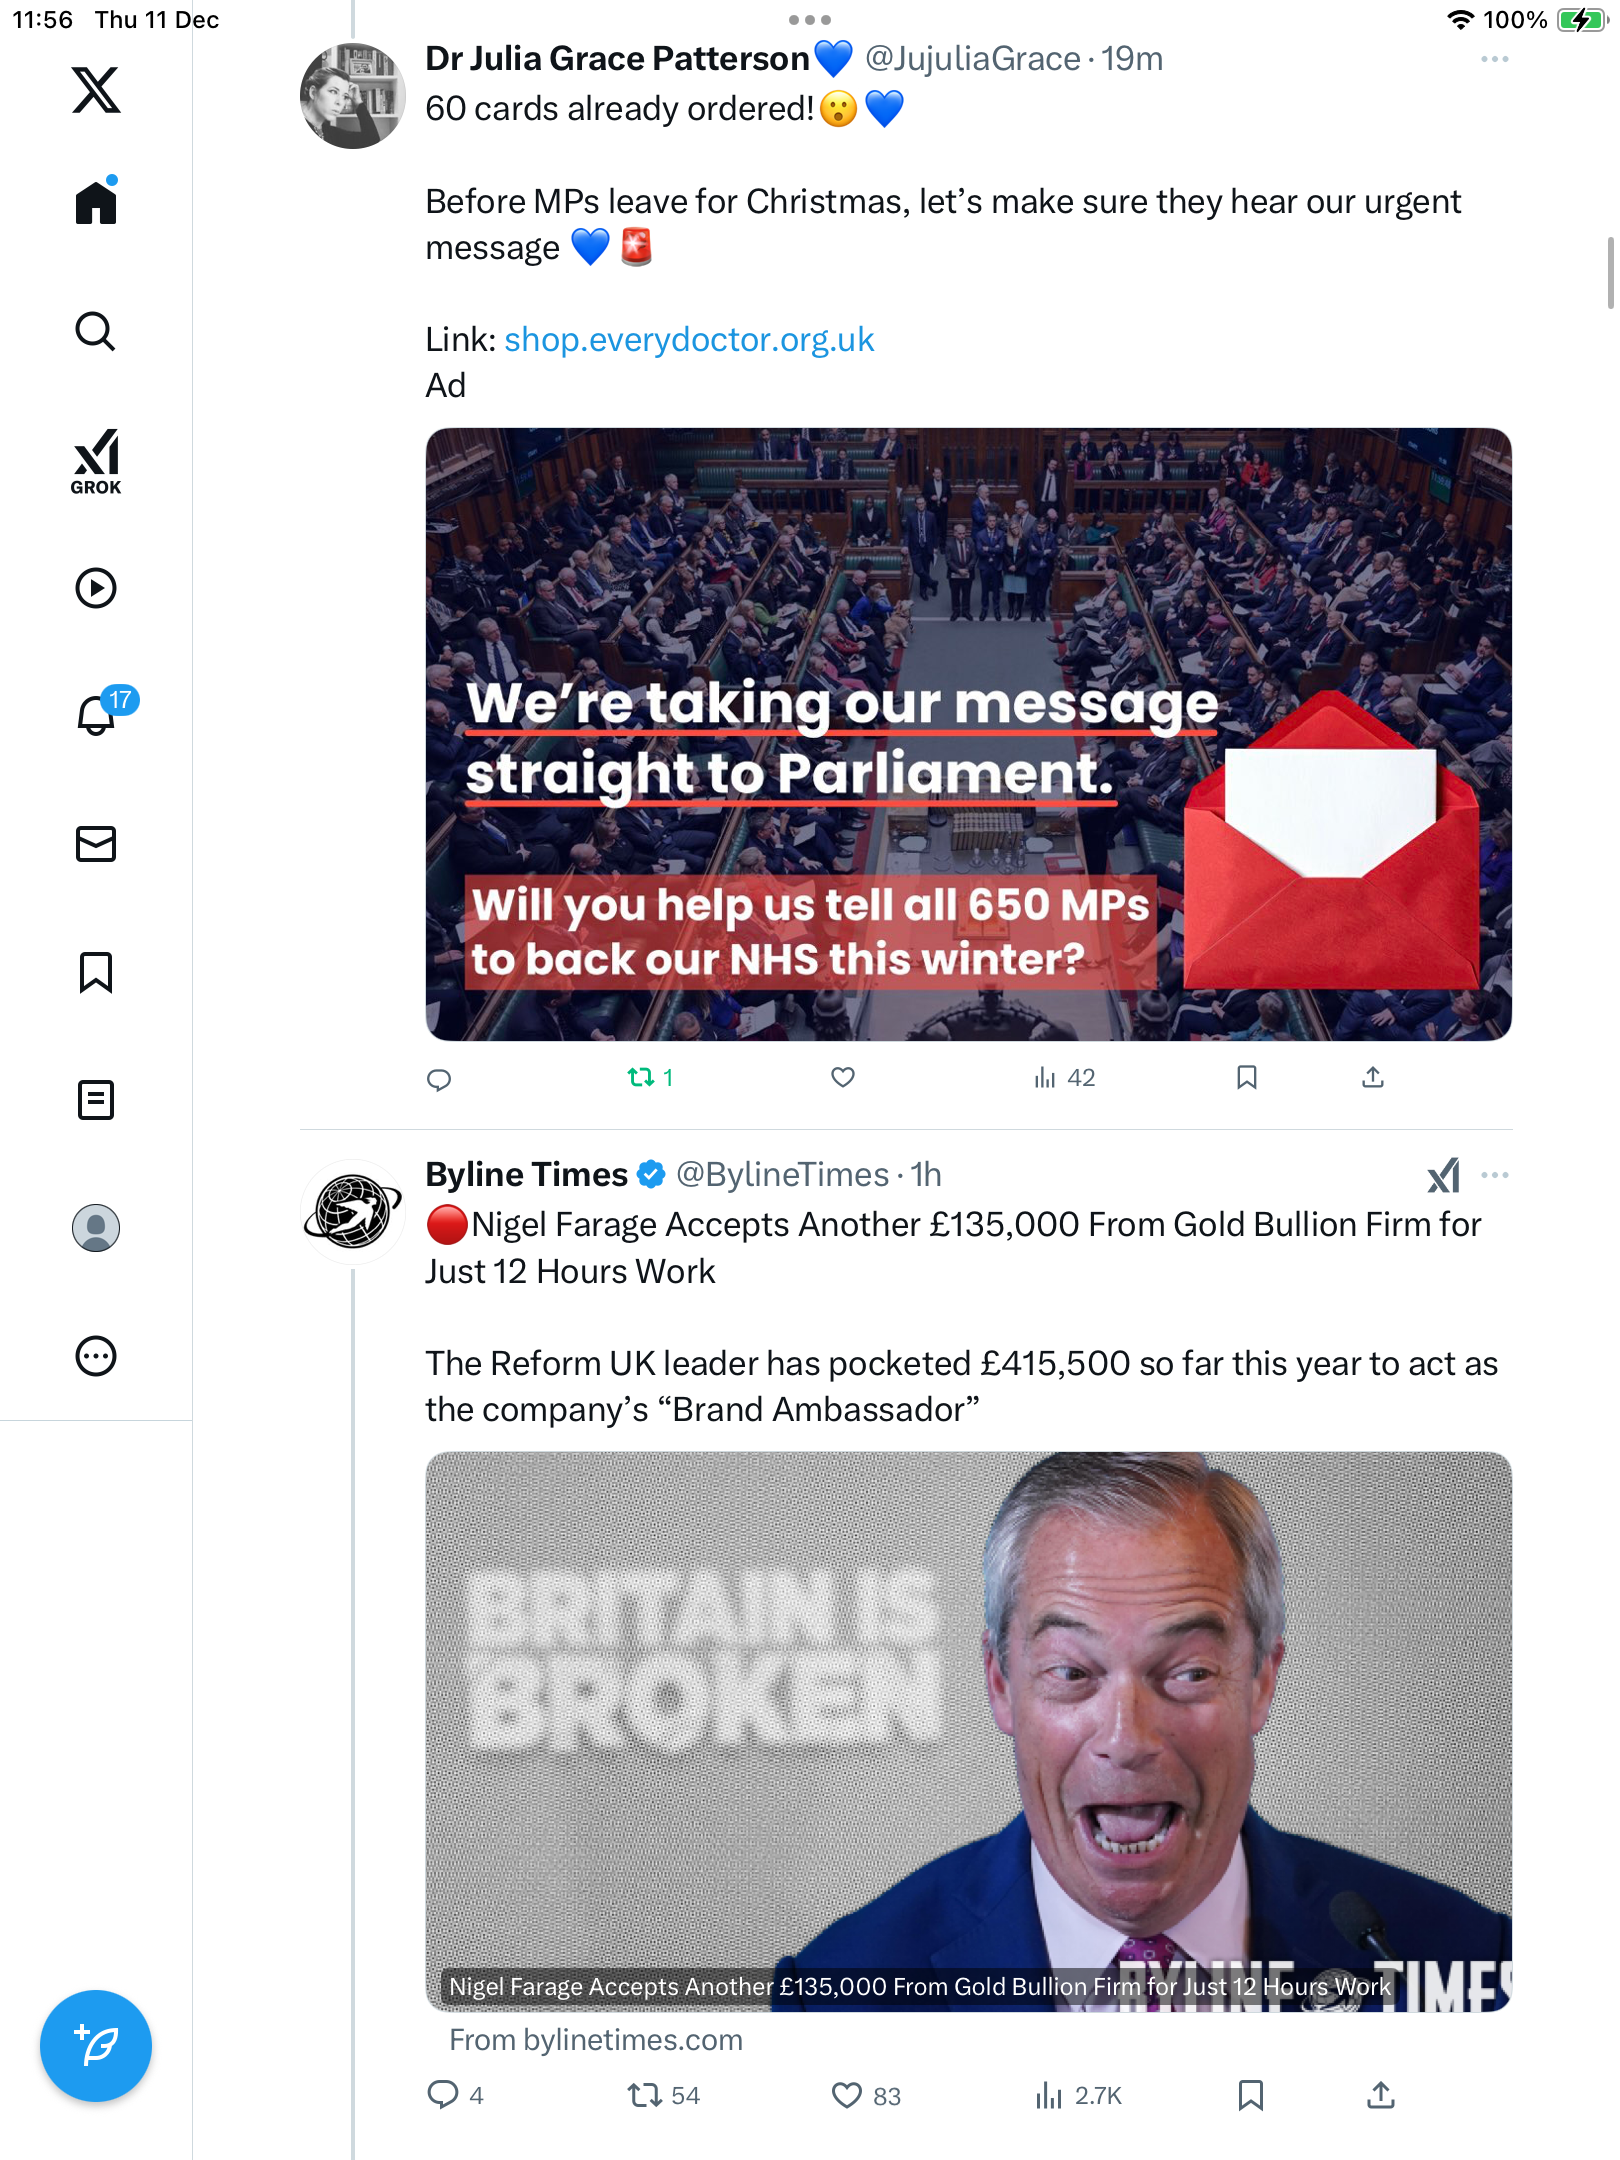Image resolution: width=1620 pixels, height=2160 pixels.
Task: Open the shop.everydoctor.org.uk link
Action: 689,340
